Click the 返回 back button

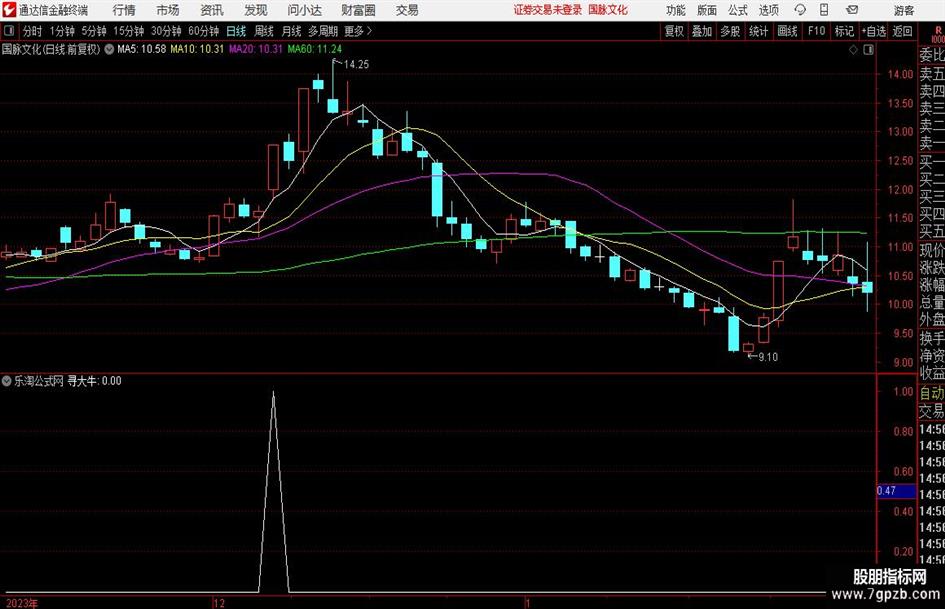point(902,31)
